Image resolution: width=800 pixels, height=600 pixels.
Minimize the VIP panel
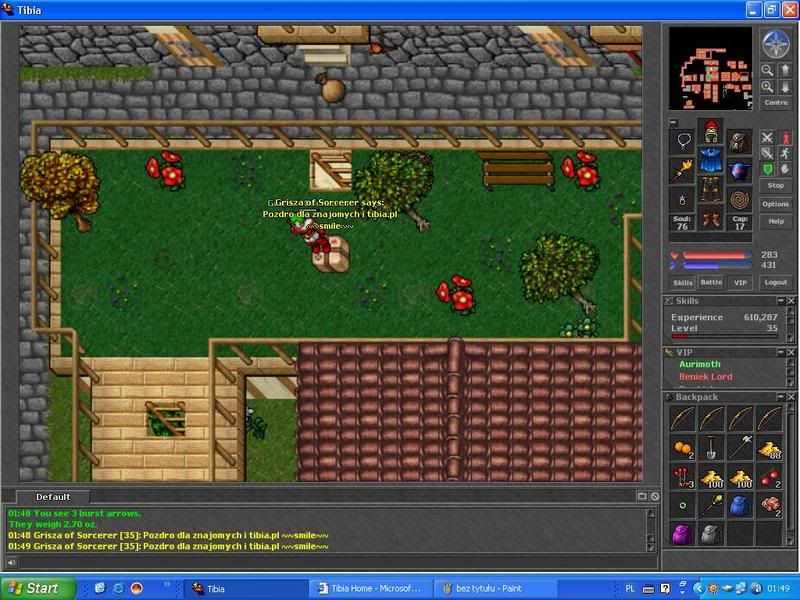pyautogui.click(x=781, y=352)
